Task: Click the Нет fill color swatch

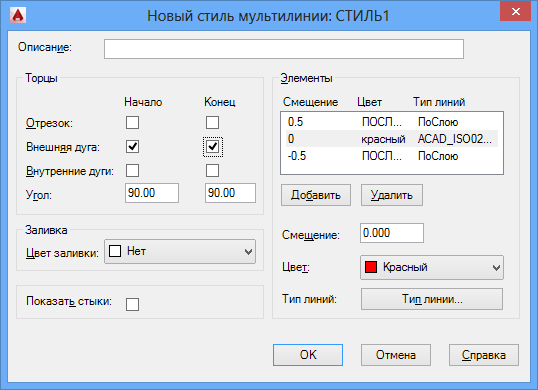Action: (x=115, y=251)
